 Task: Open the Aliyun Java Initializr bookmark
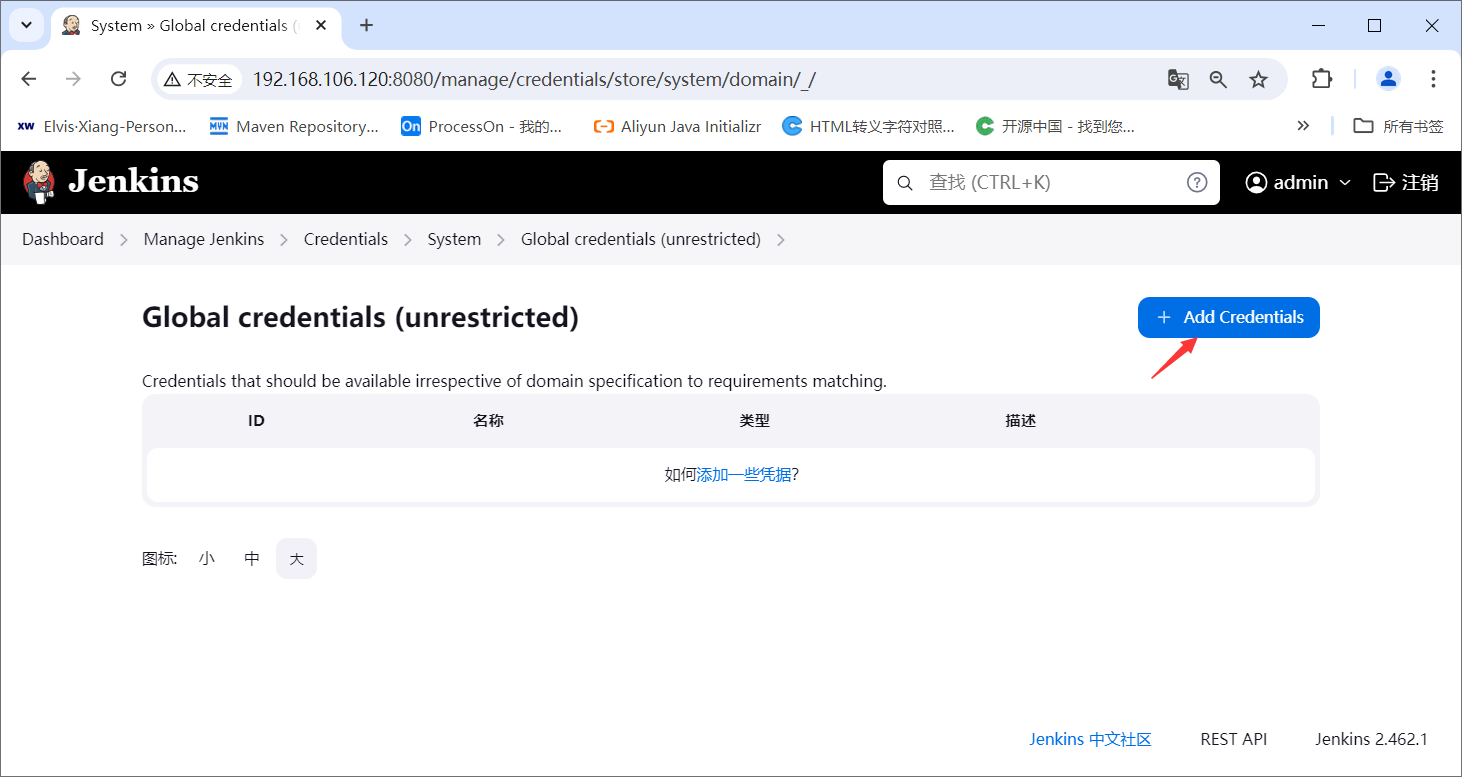click(677, 126)
